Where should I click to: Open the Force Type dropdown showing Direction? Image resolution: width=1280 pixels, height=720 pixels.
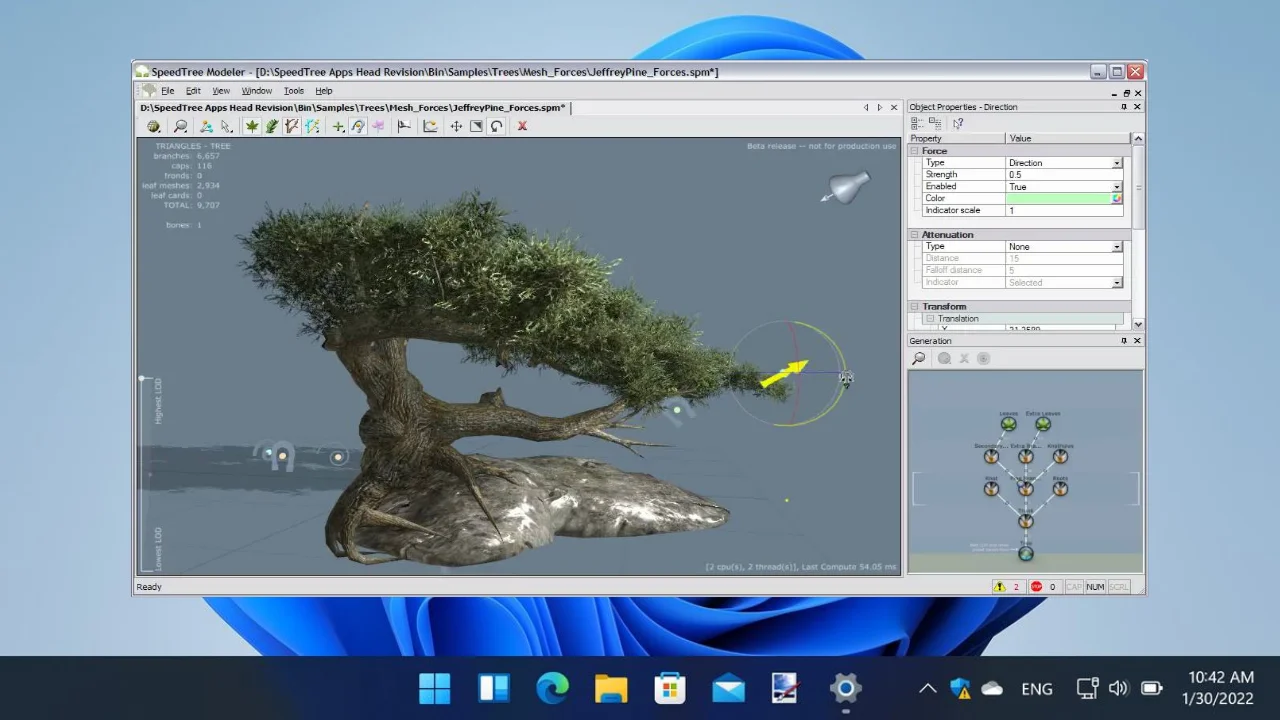pos(1117,163)
